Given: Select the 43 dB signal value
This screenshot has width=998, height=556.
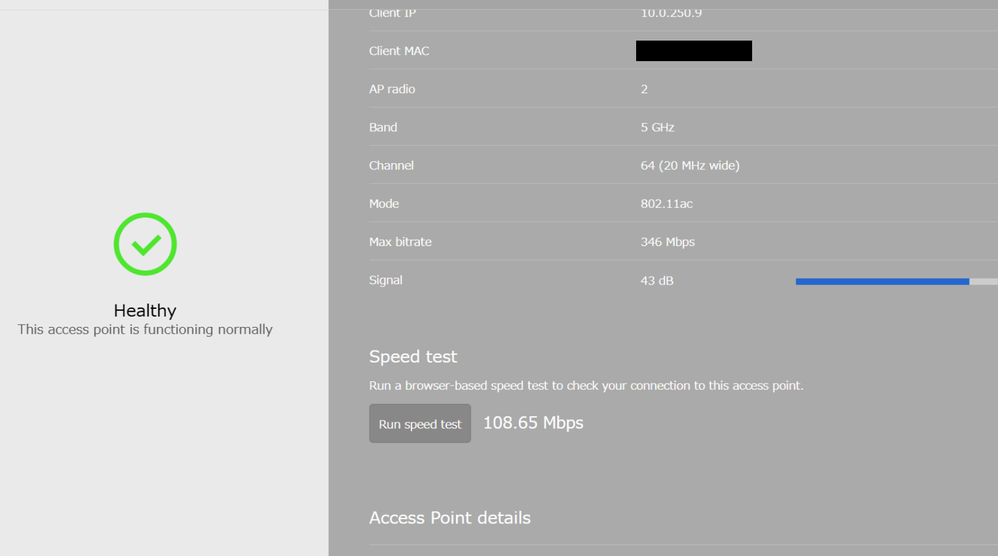Looking at the screenshot, I should (657, 281).
